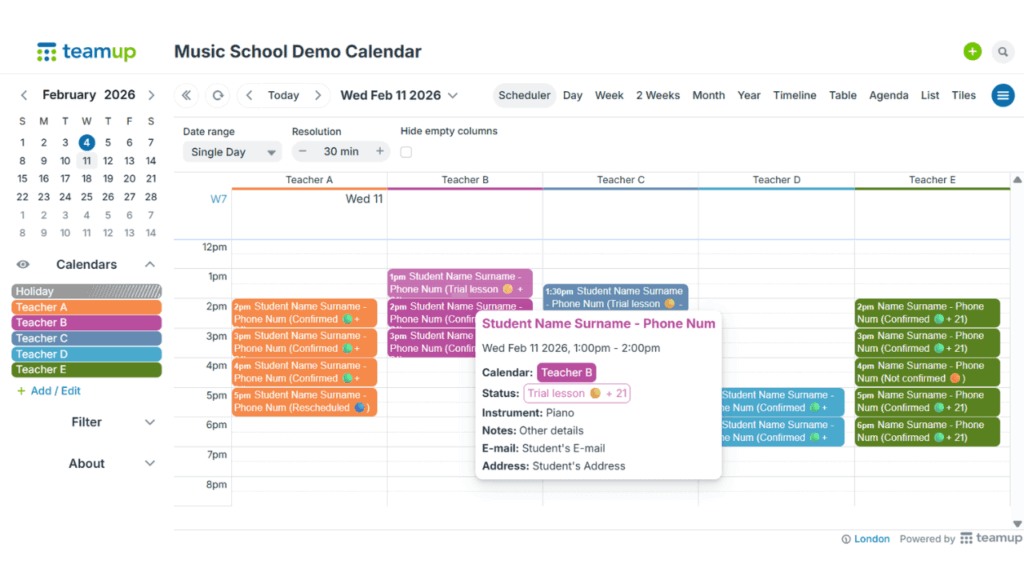Go to previous month in mini calendar
Viewport: 1024px width, 576px height.
tap(24, 96)
